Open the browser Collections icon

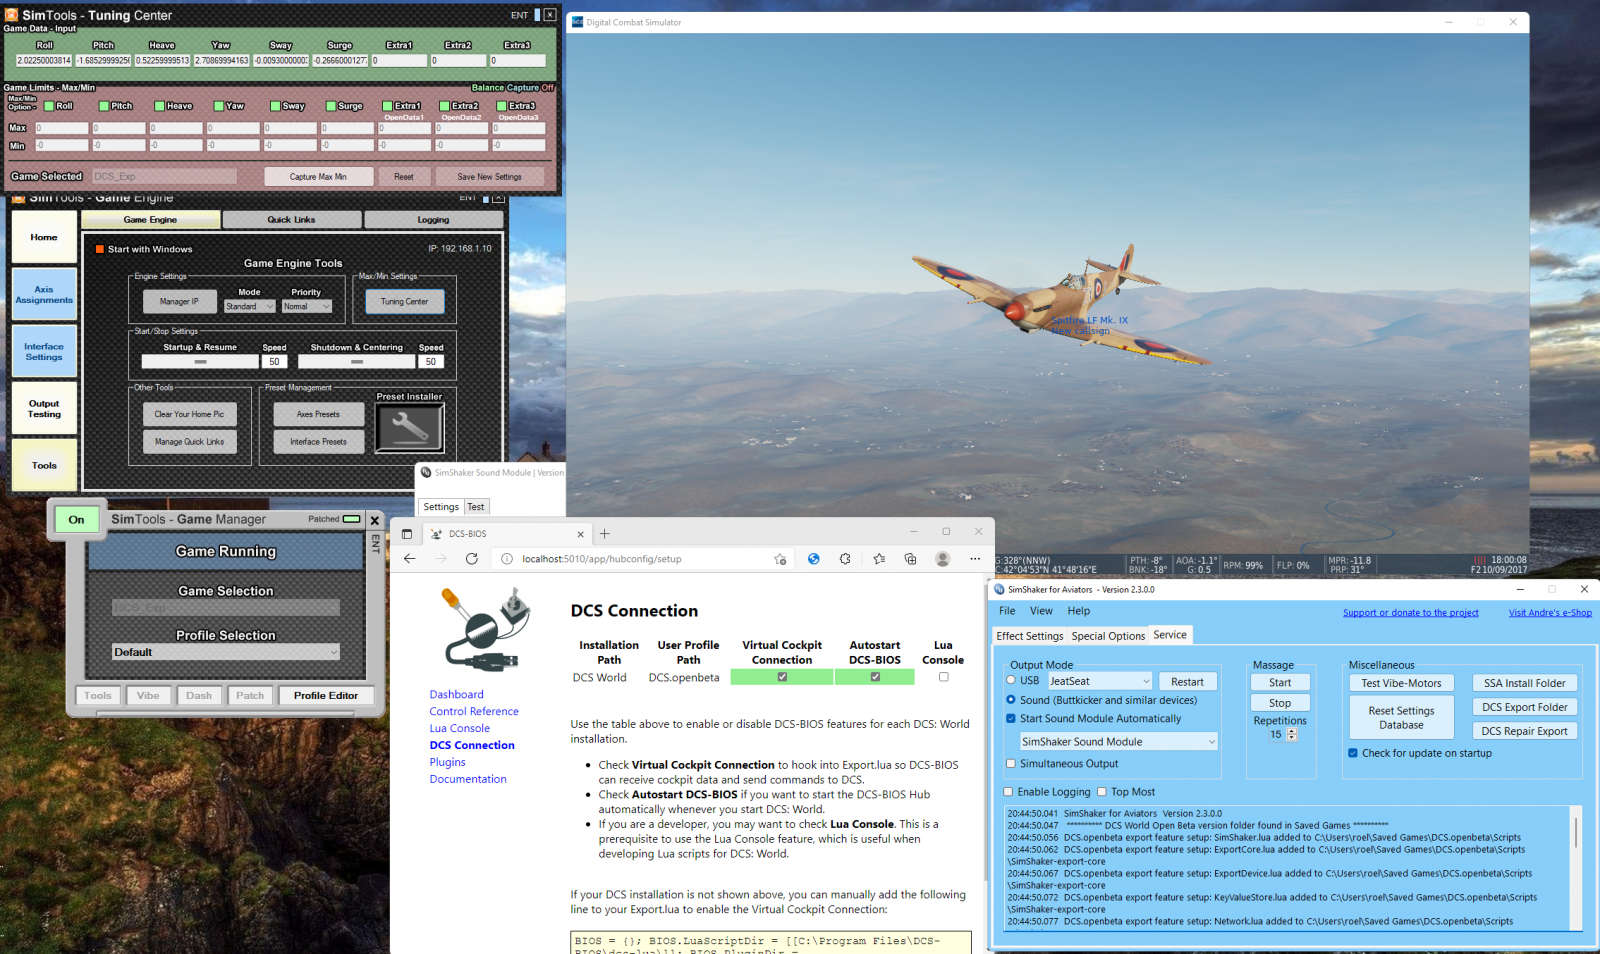point(910,559)
